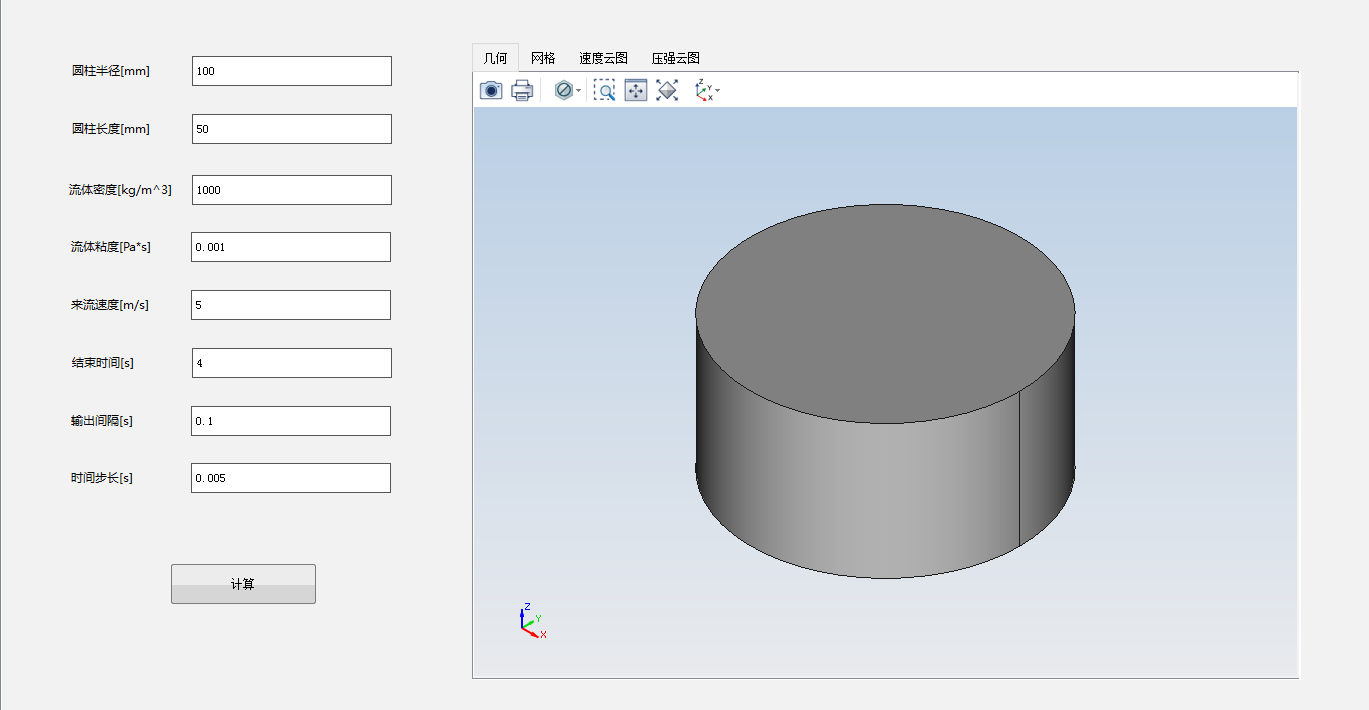Screen dimensions: 1369x710
Task: Click the 圆柱半径[mm] label
Action: (111, 71)
